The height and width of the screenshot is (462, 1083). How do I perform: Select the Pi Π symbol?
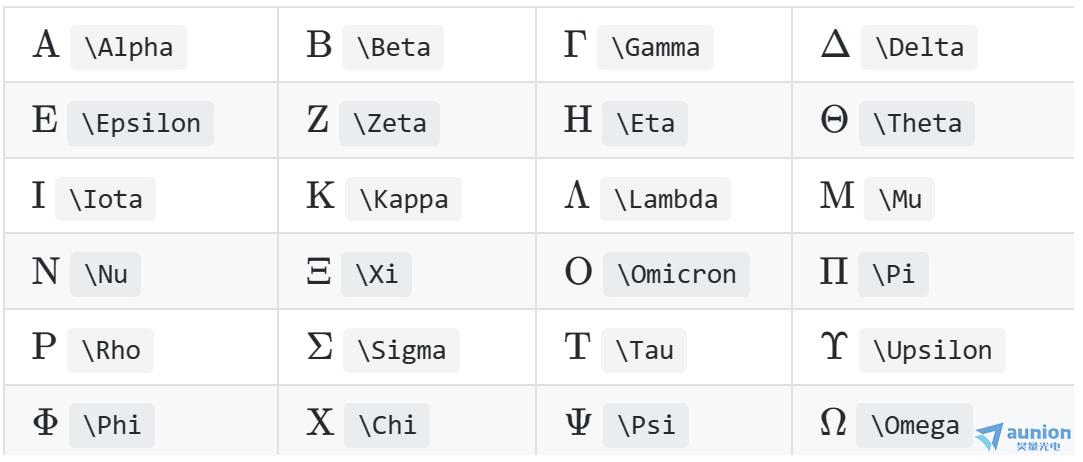834,271
